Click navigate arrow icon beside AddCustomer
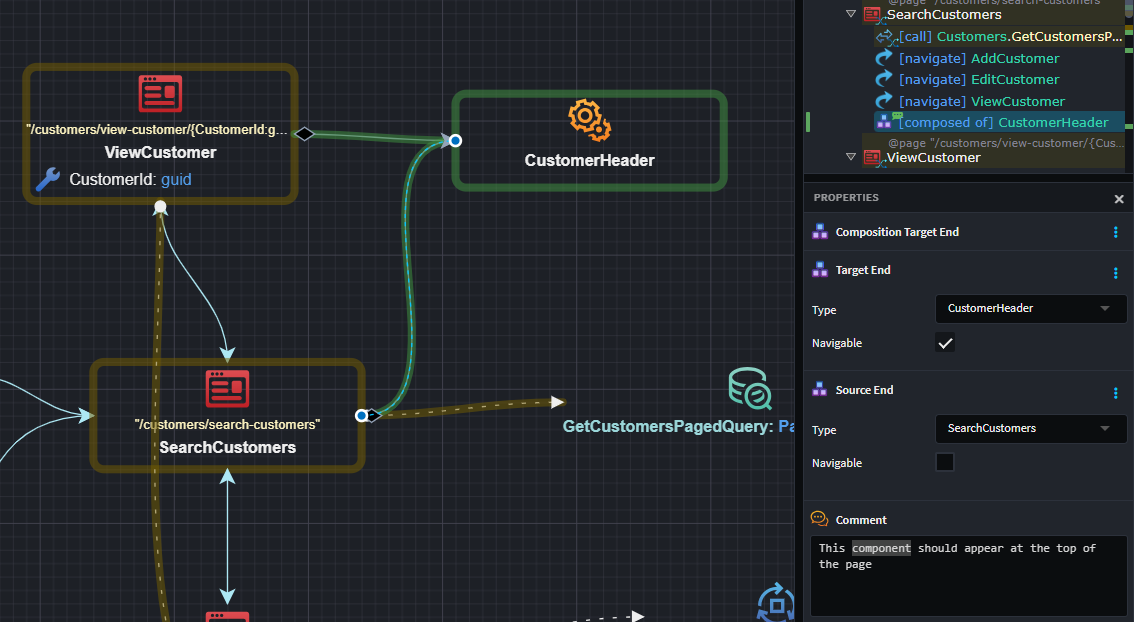1134x622 pixels. [x=884, y=58]
